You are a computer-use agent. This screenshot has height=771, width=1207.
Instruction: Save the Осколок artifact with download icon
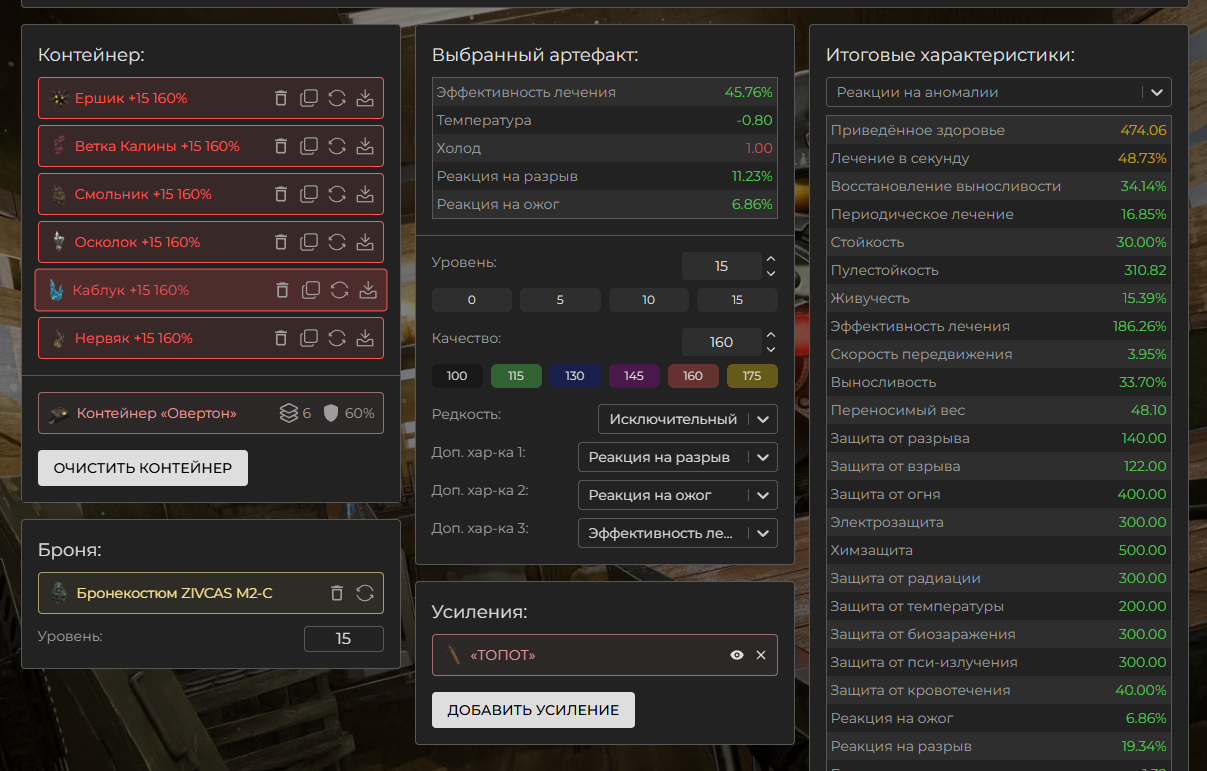click(x=365, y=242)
